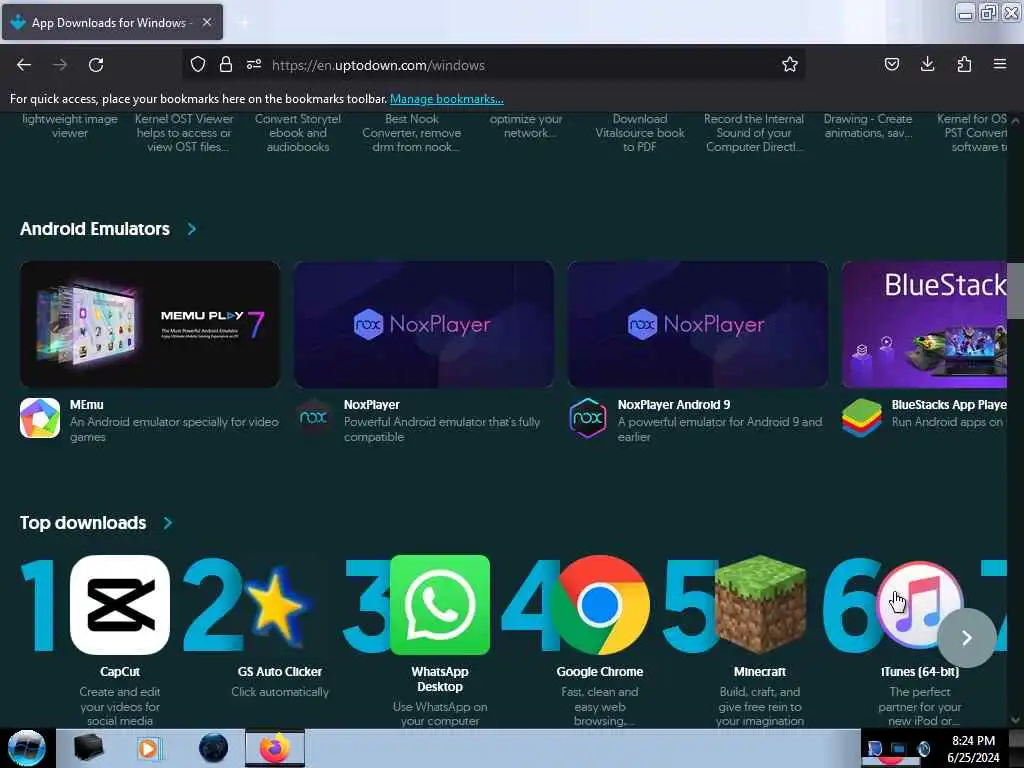Launch the media player taskbar icon

tap(148, 748)
